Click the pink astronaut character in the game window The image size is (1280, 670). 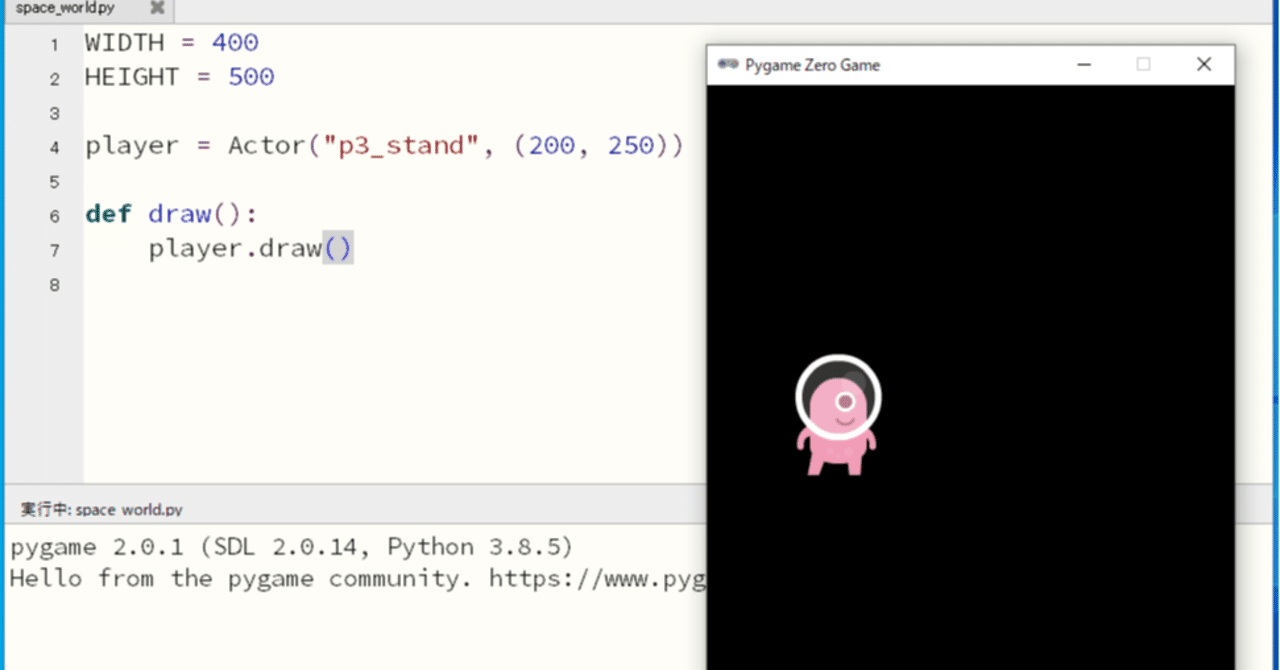coord(838,415)
